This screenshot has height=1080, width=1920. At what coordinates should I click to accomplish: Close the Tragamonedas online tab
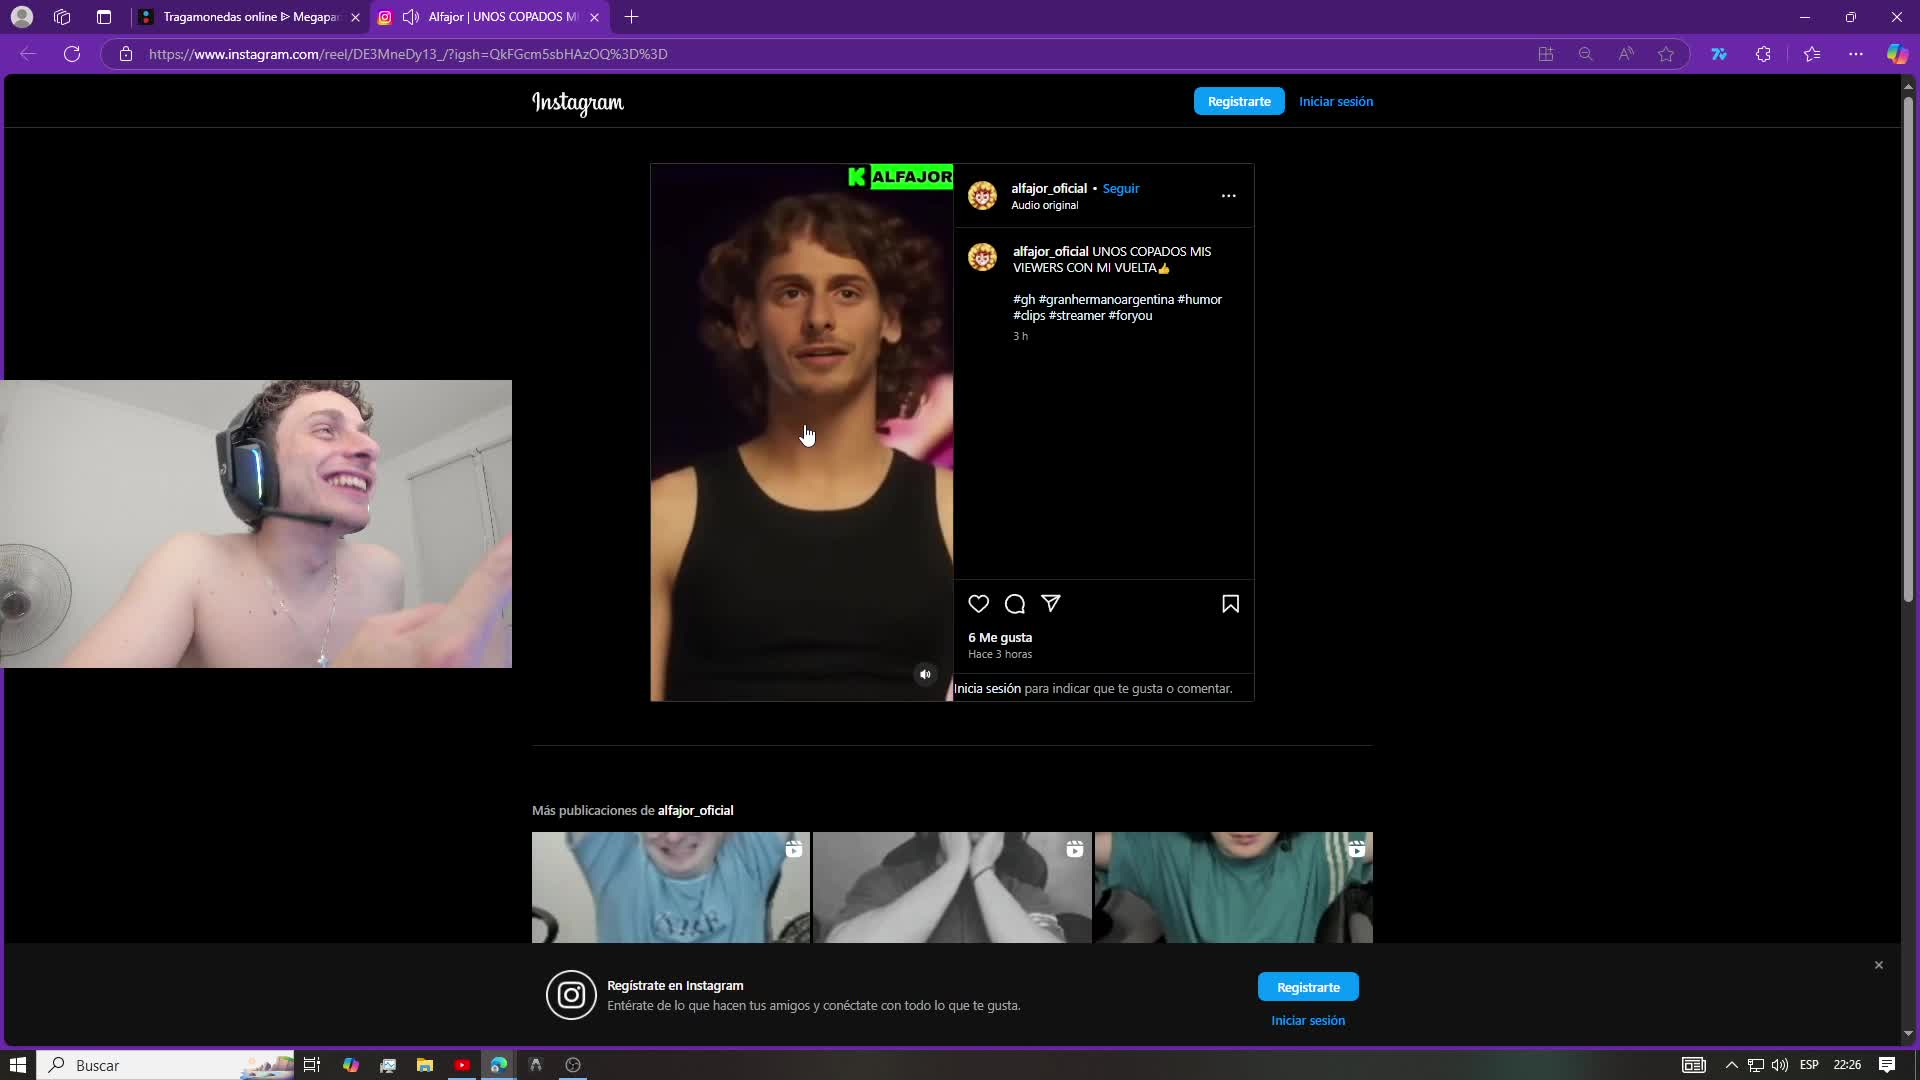point(355,17)
